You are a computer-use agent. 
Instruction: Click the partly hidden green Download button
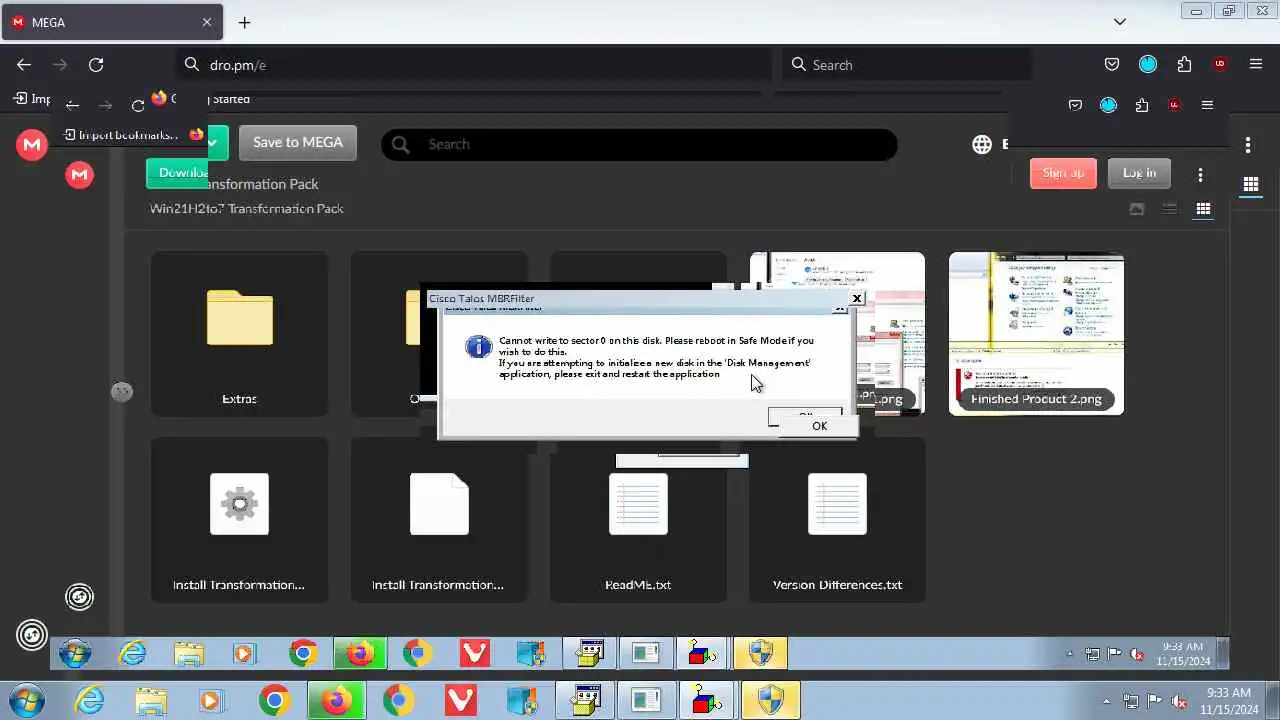177,173
